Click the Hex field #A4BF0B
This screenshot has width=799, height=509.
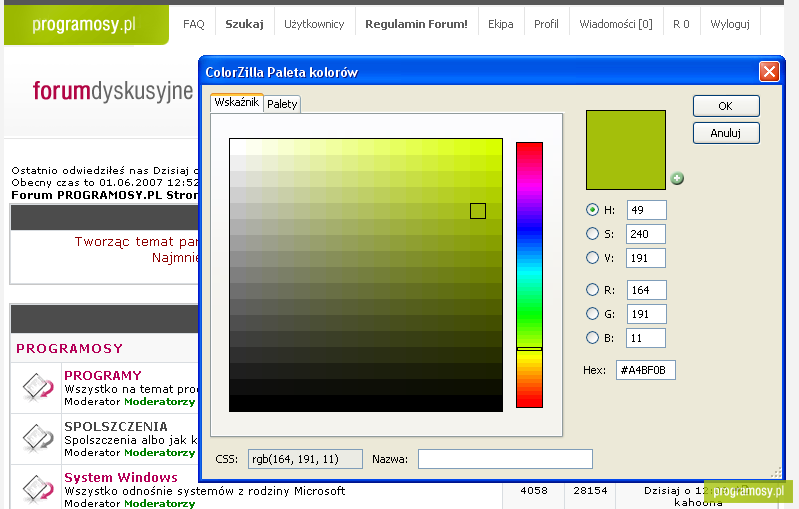[x=646, y=370]
